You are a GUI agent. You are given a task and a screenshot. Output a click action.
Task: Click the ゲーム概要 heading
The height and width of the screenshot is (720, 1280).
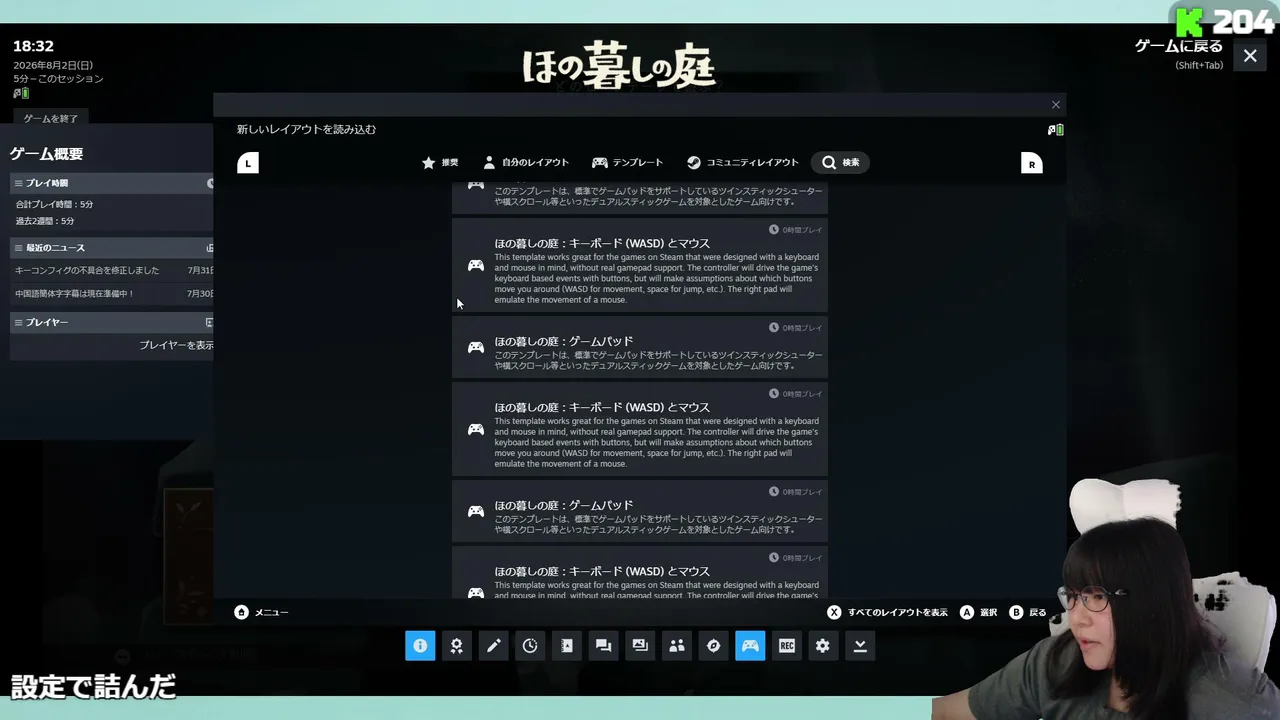coord(46,154)
